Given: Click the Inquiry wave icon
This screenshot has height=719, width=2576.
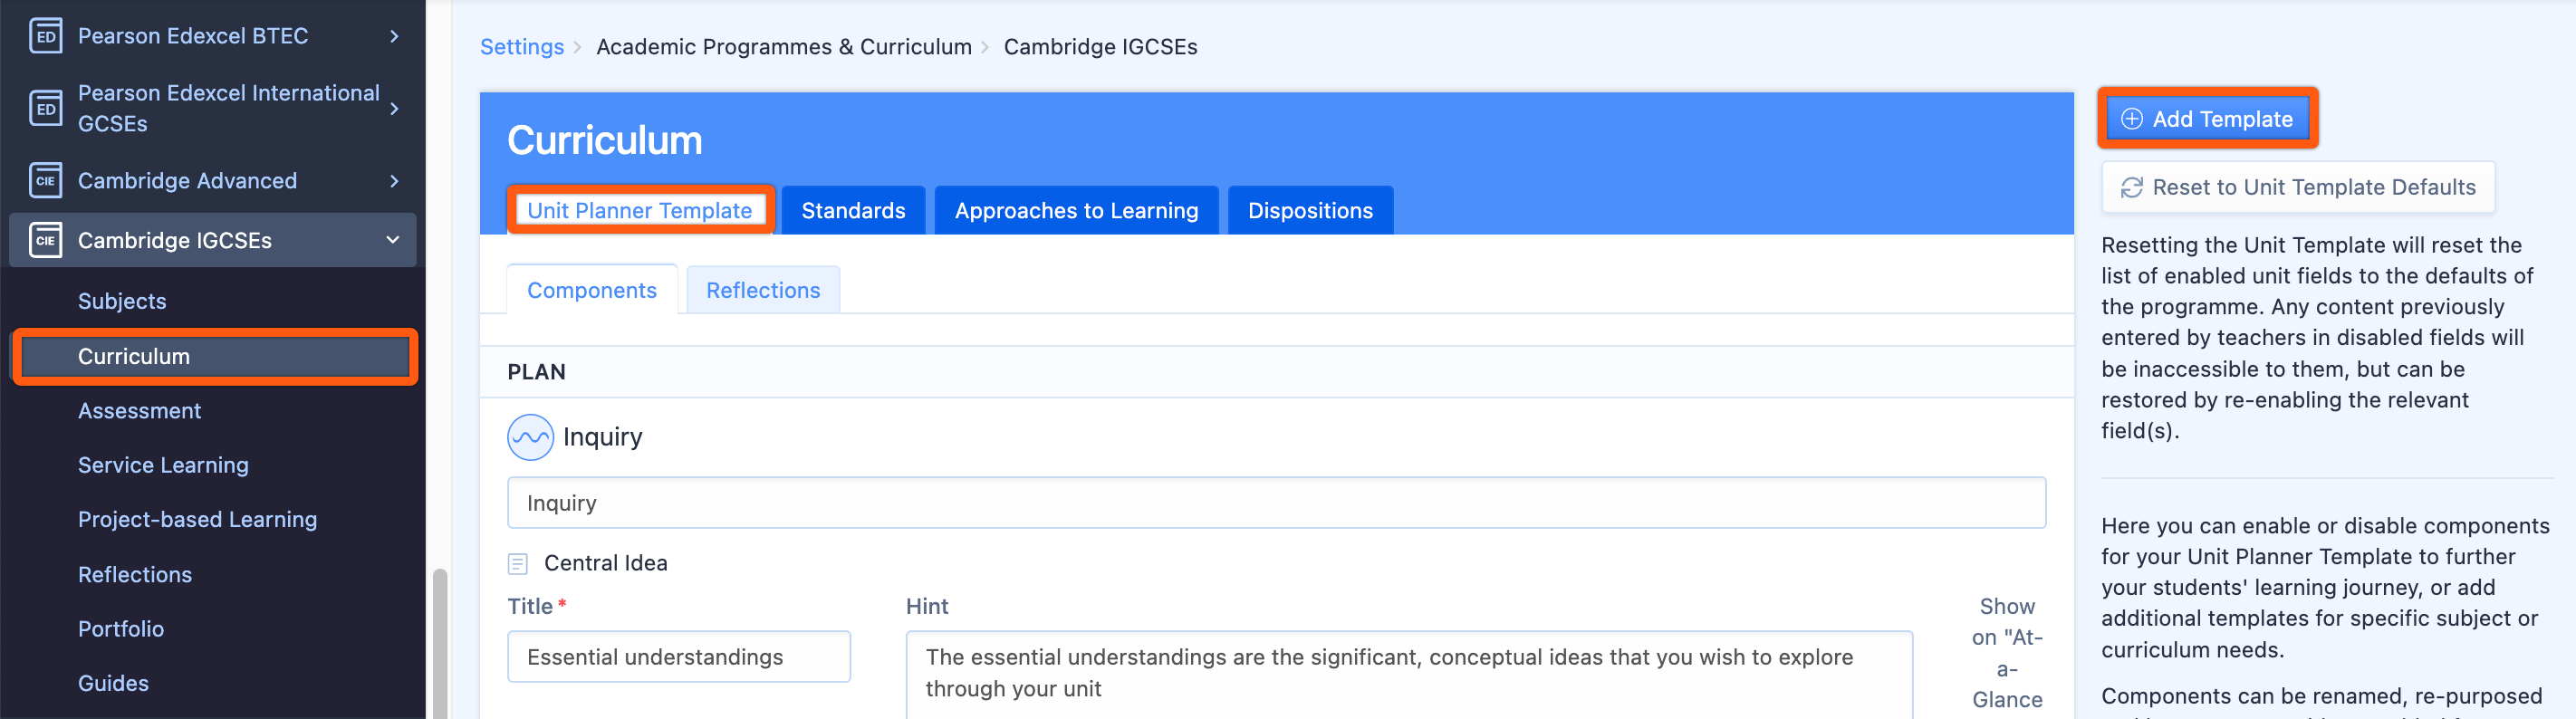Looking at the screenshot, I should (530, 437).
